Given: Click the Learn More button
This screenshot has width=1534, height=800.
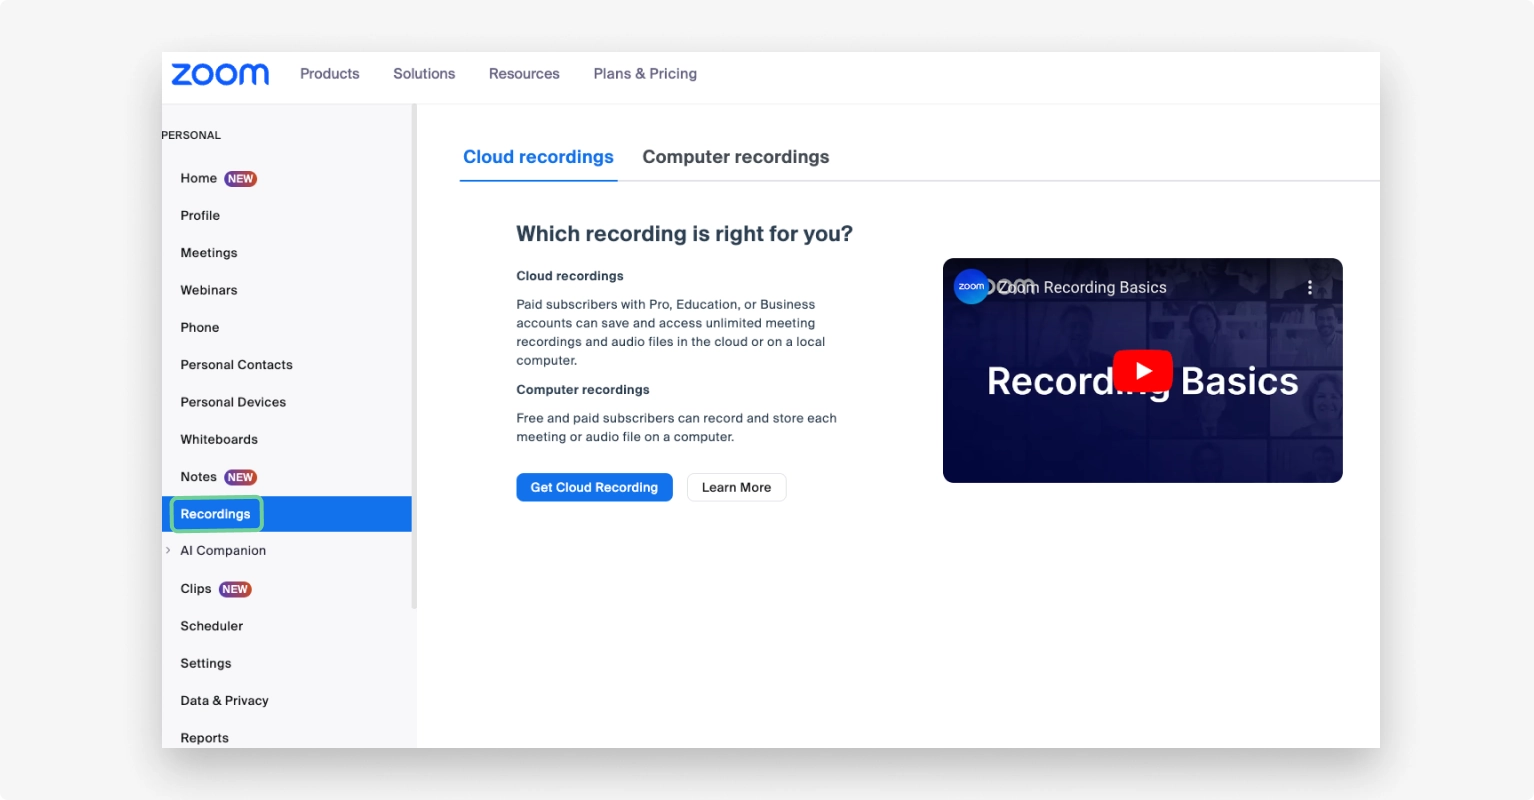Looking at the screenshot, I should (736, 487).
